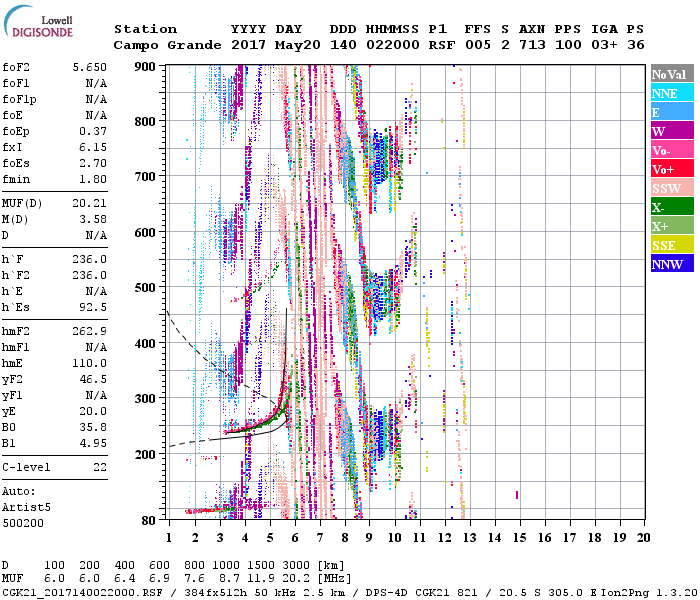Click the 20 MHz frequency axis label
This screenshot has width=700, height=600.
coord(642,538)
